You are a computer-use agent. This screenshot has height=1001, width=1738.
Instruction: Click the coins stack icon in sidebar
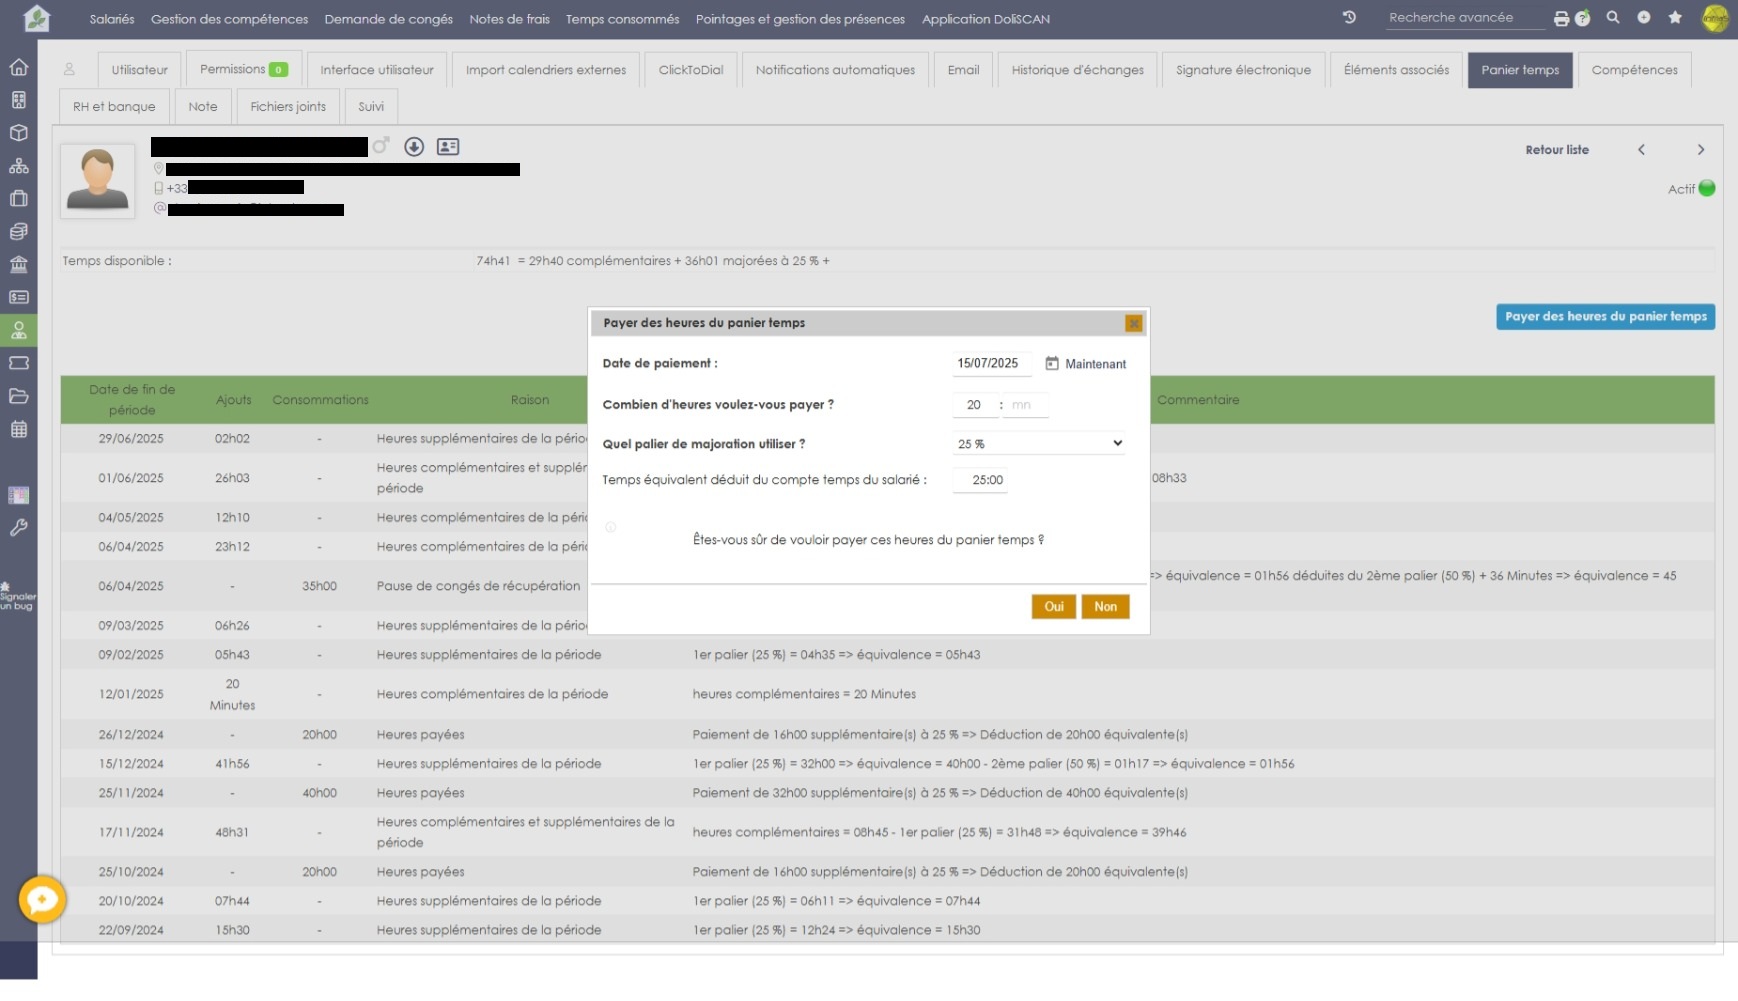[18, 232]
